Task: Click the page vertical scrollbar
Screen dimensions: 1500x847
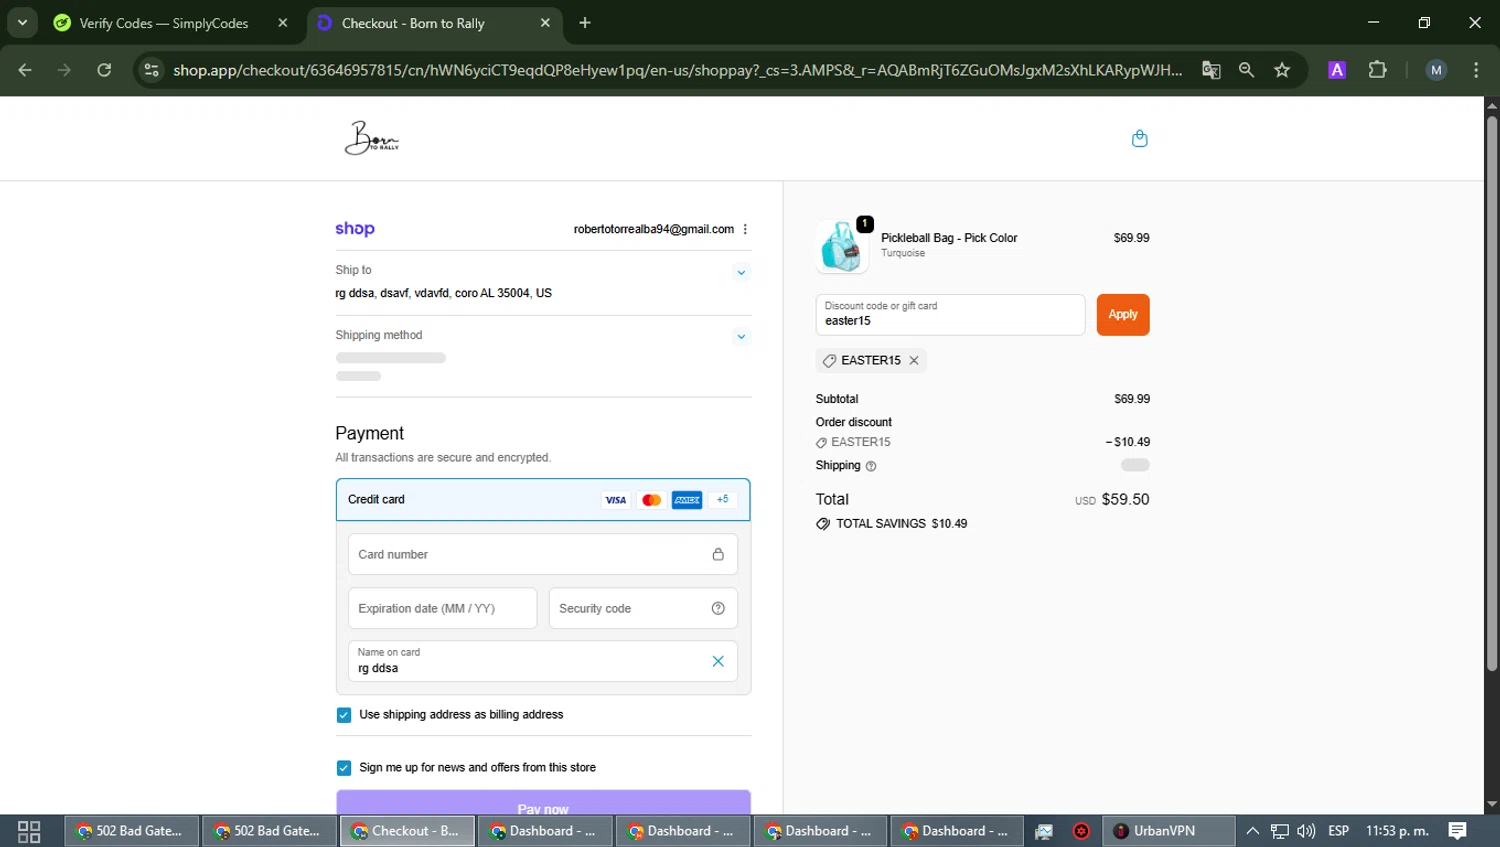Action: pyautogui.click(x=1492, y=393)
